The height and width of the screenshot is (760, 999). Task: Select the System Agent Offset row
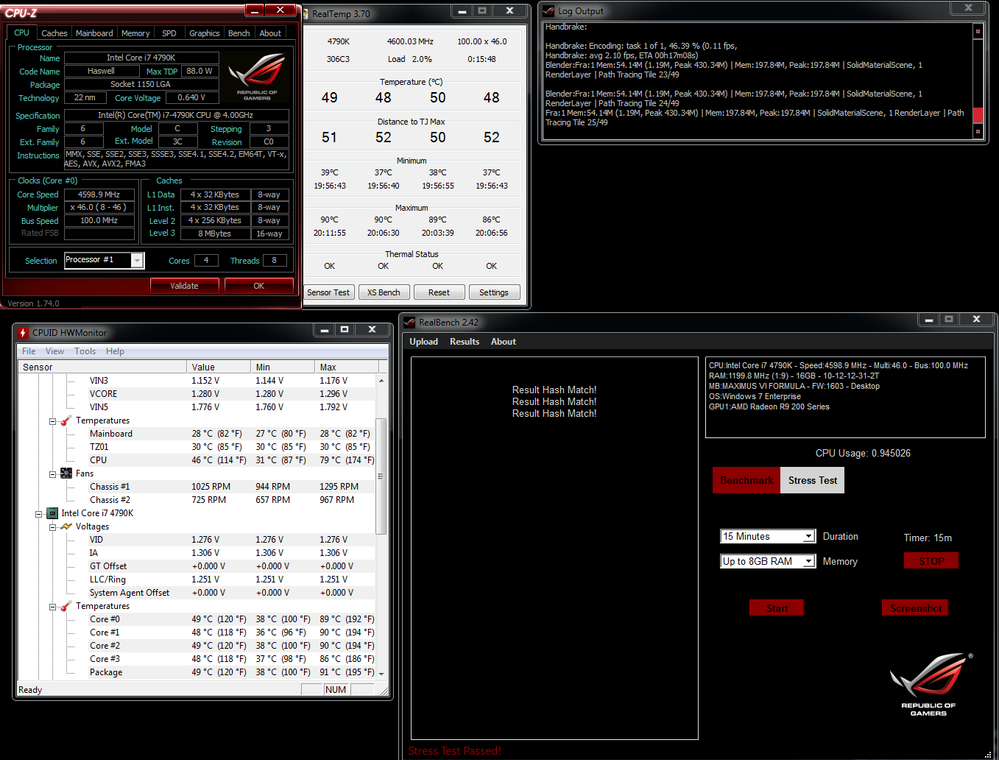coord(196,592)
